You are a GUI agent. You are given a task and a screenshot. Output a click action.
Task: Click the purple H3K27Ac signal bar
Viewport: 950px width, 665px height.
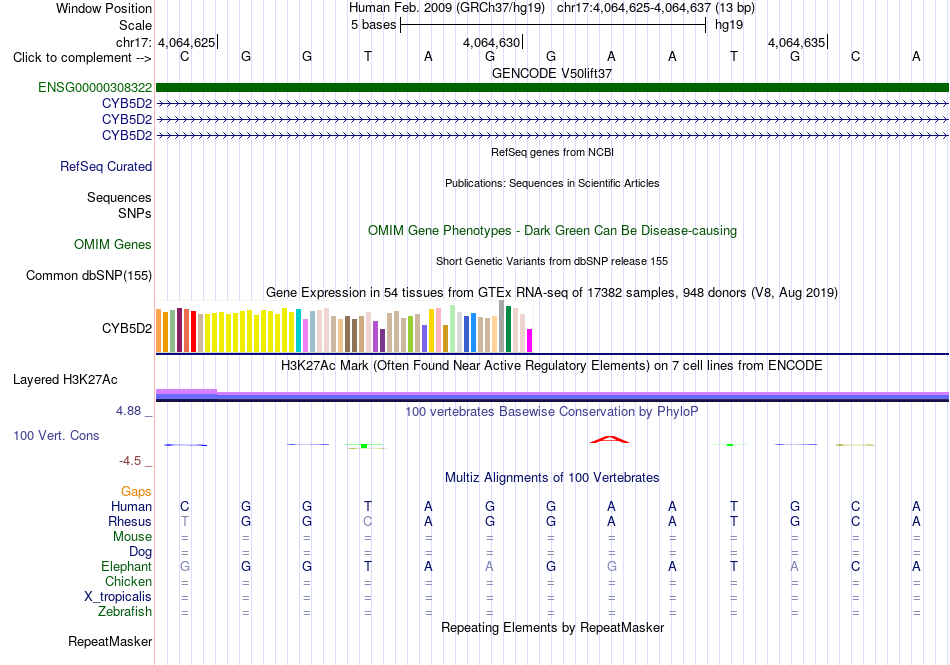point(552,395)
